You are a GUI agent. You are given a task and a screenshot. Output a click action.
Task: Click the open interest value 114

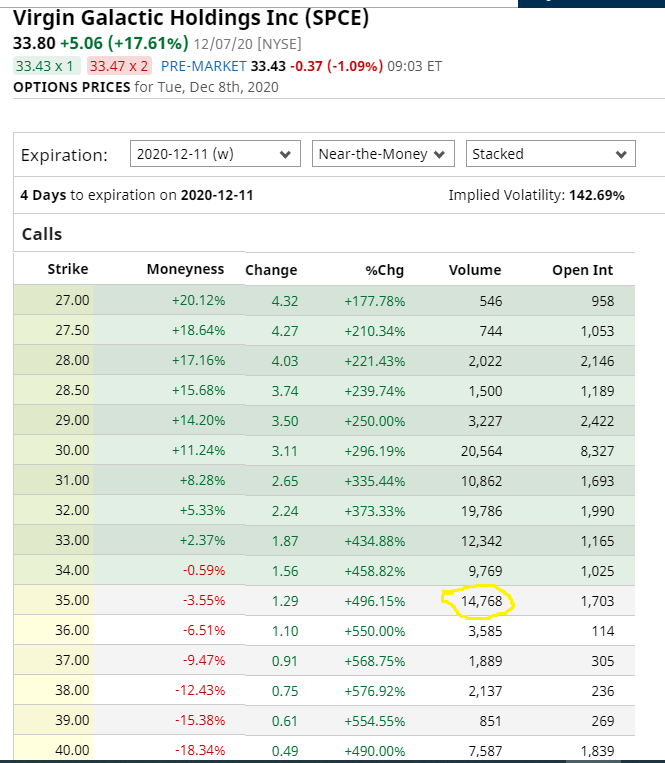click(x=603, y=631)
